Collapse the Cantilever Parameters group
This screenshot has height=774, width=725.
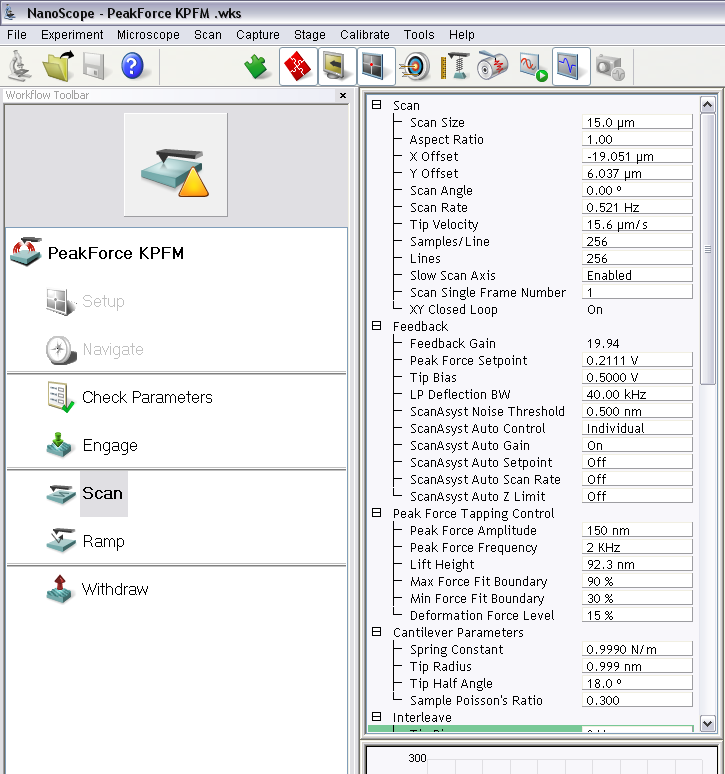click(377, 632)
